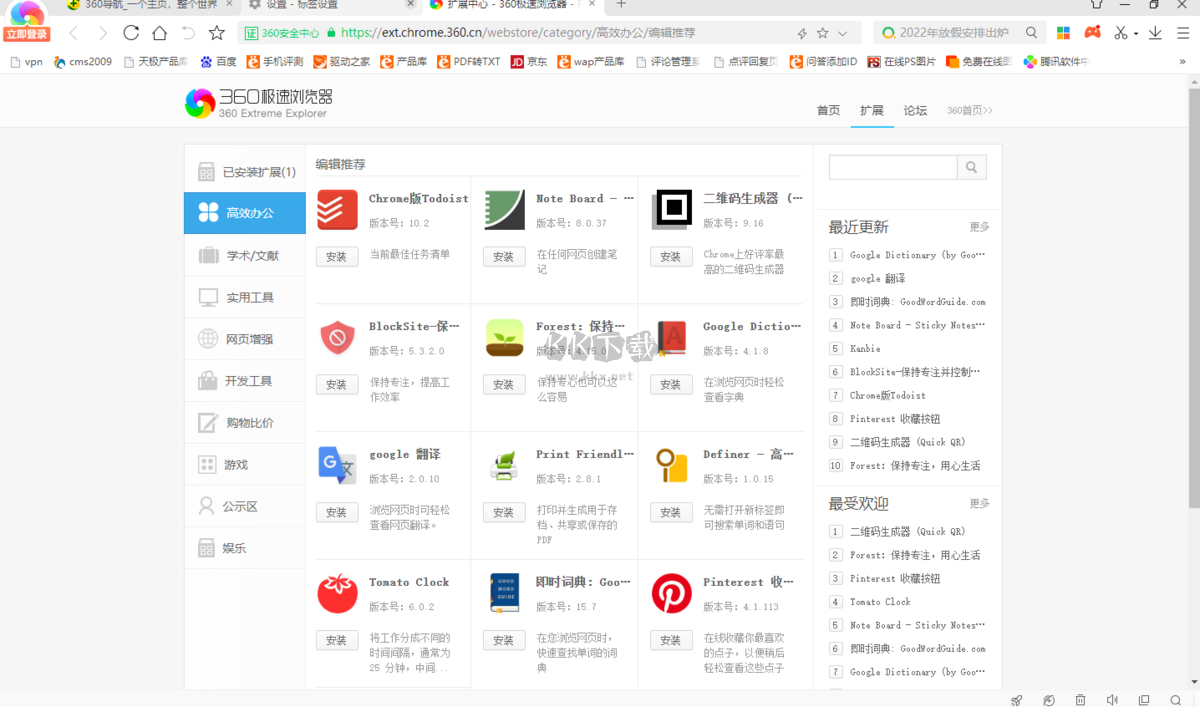Install the Note Board extension

coord(504,257)
